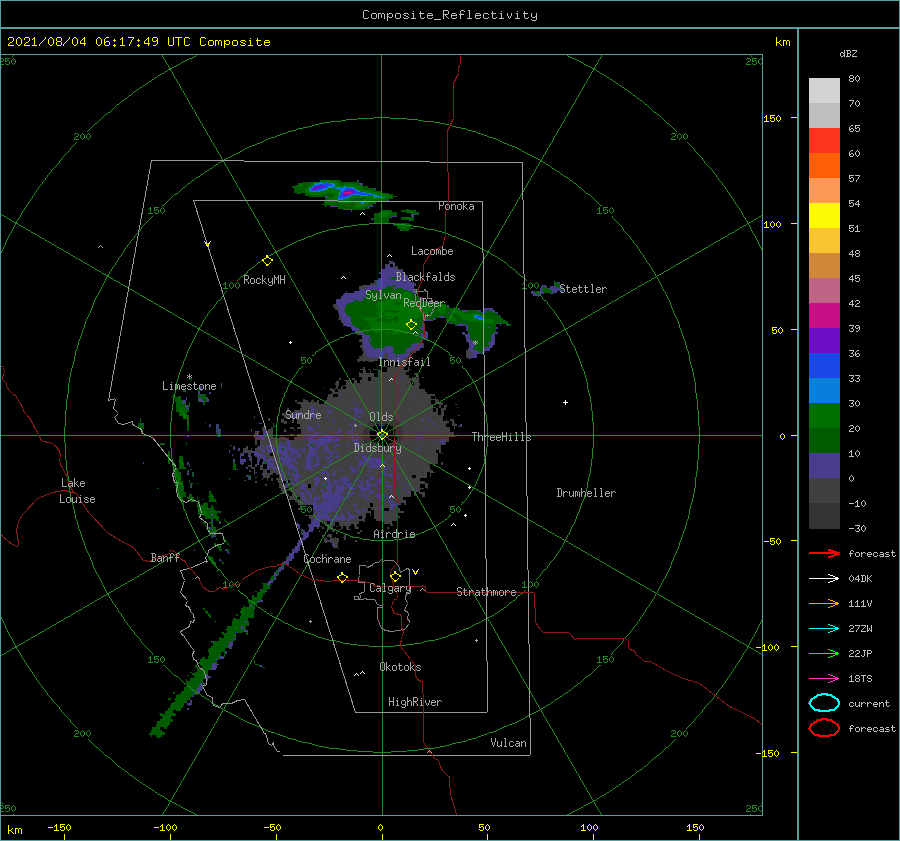Click the RockyMH label

point(264,280)
